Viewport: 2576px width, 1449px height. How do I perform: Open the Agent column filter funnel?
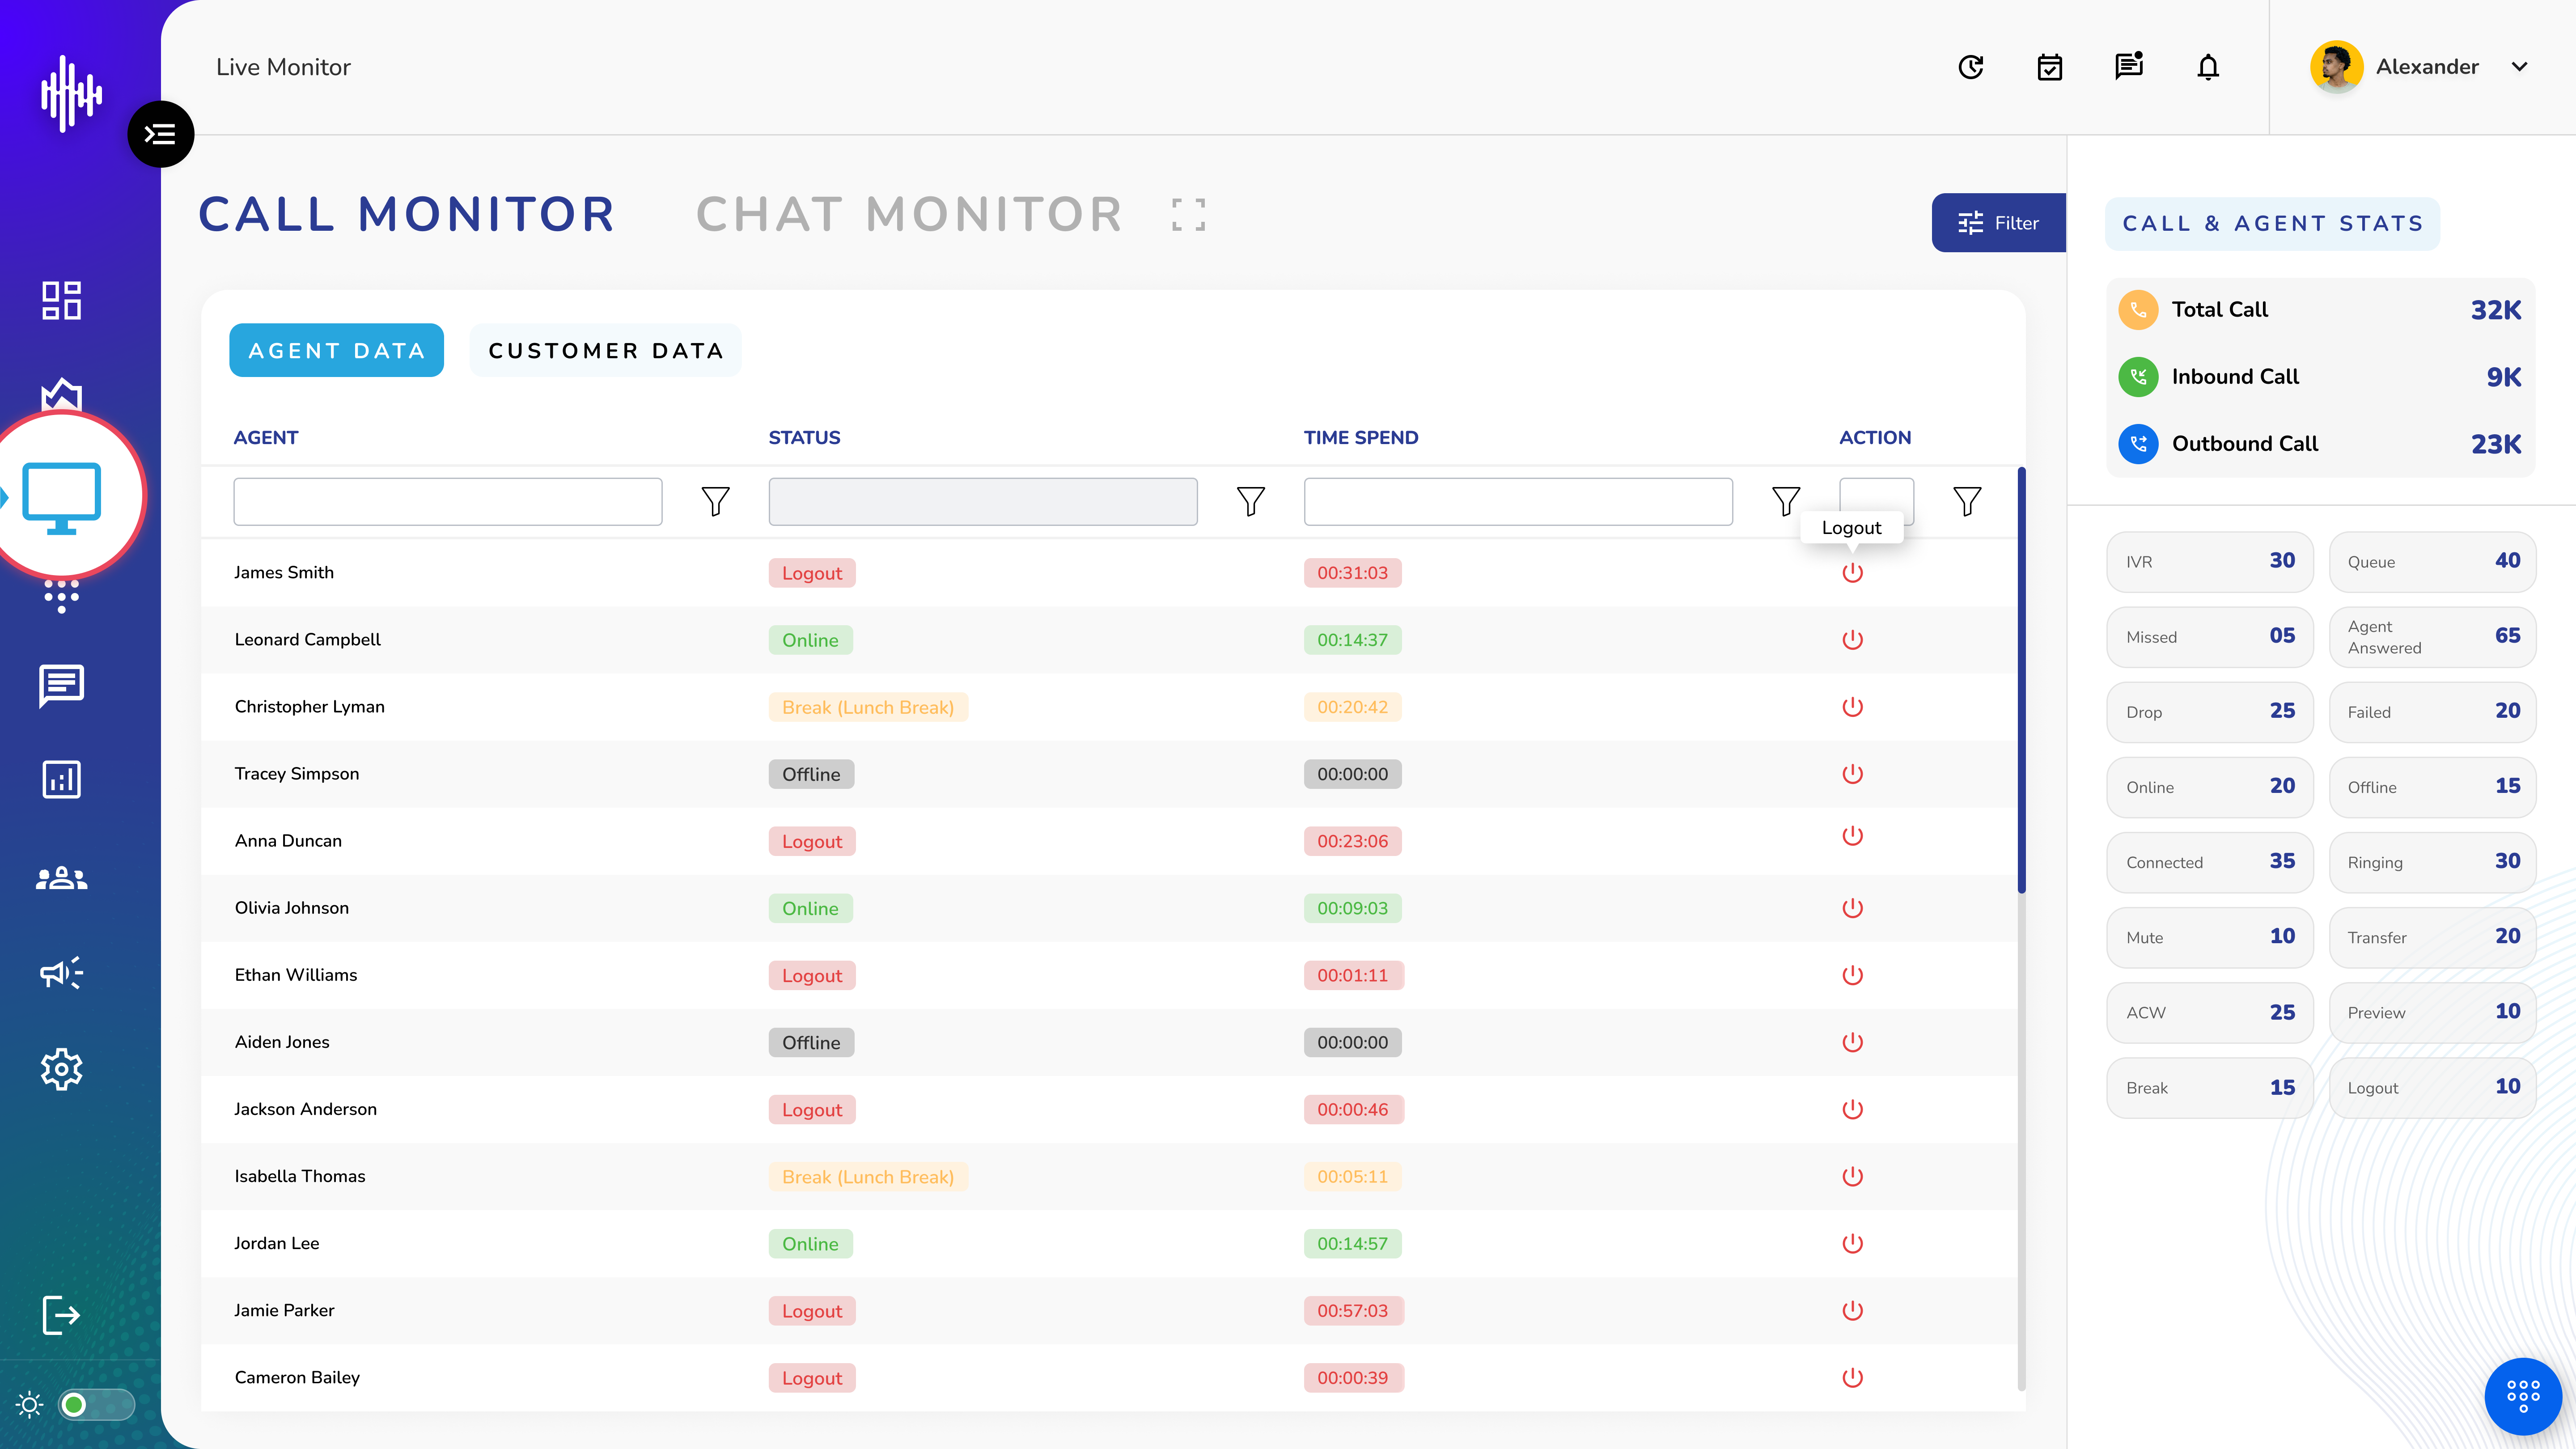(715, 501)
